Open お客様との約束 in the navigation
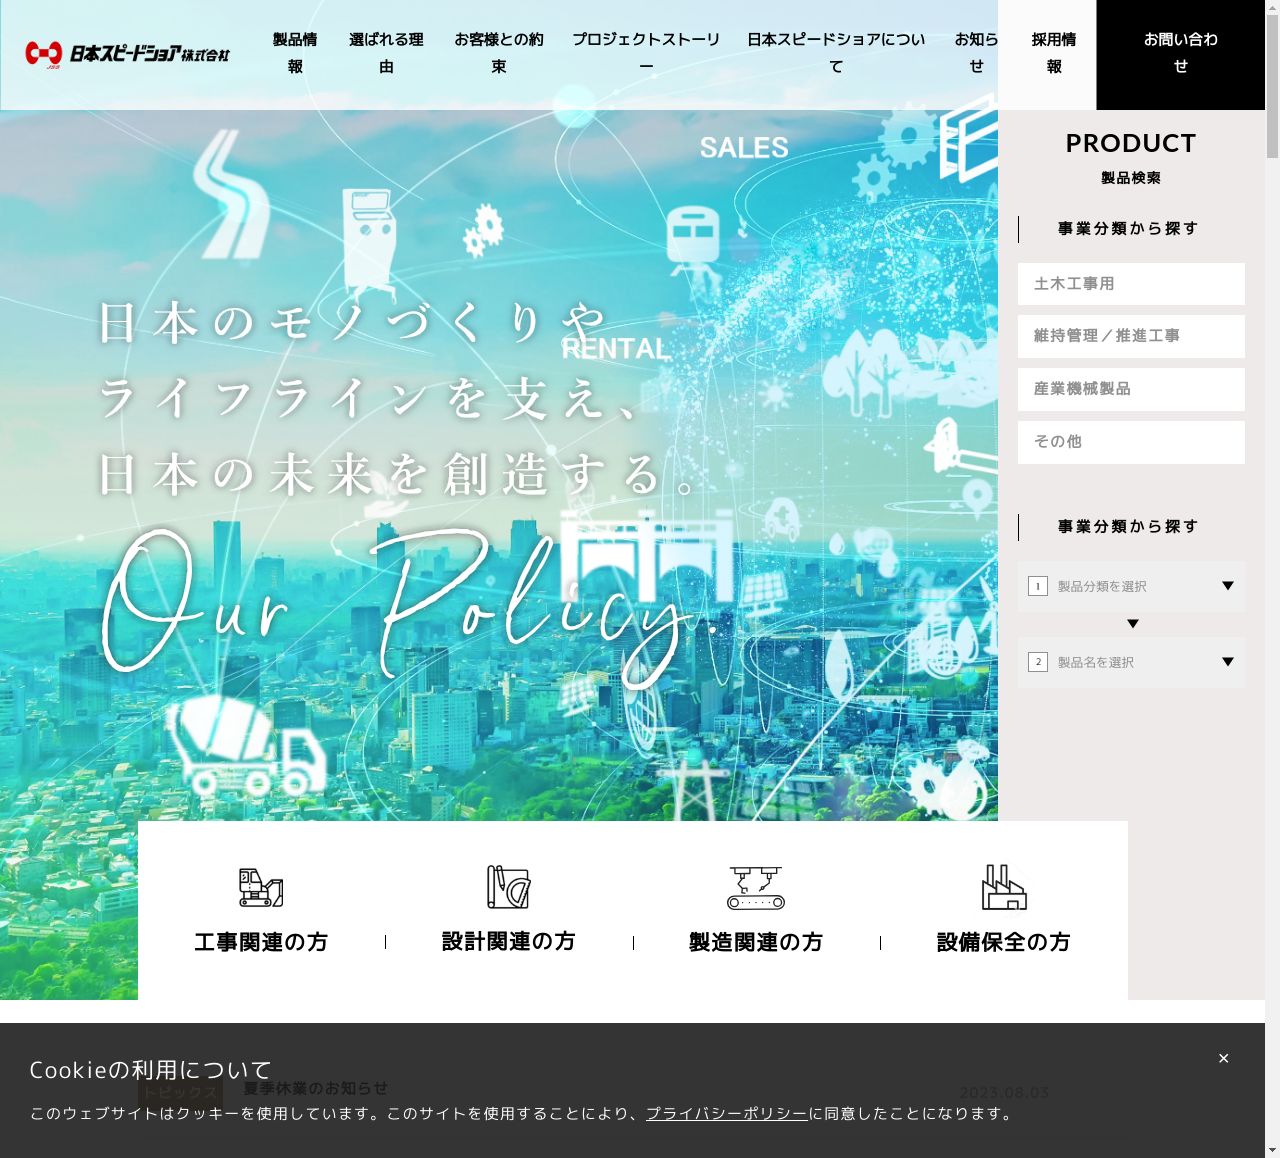Image resolution: width=1280 pixels, height=1158 pixels. click(x=499, y=53)
